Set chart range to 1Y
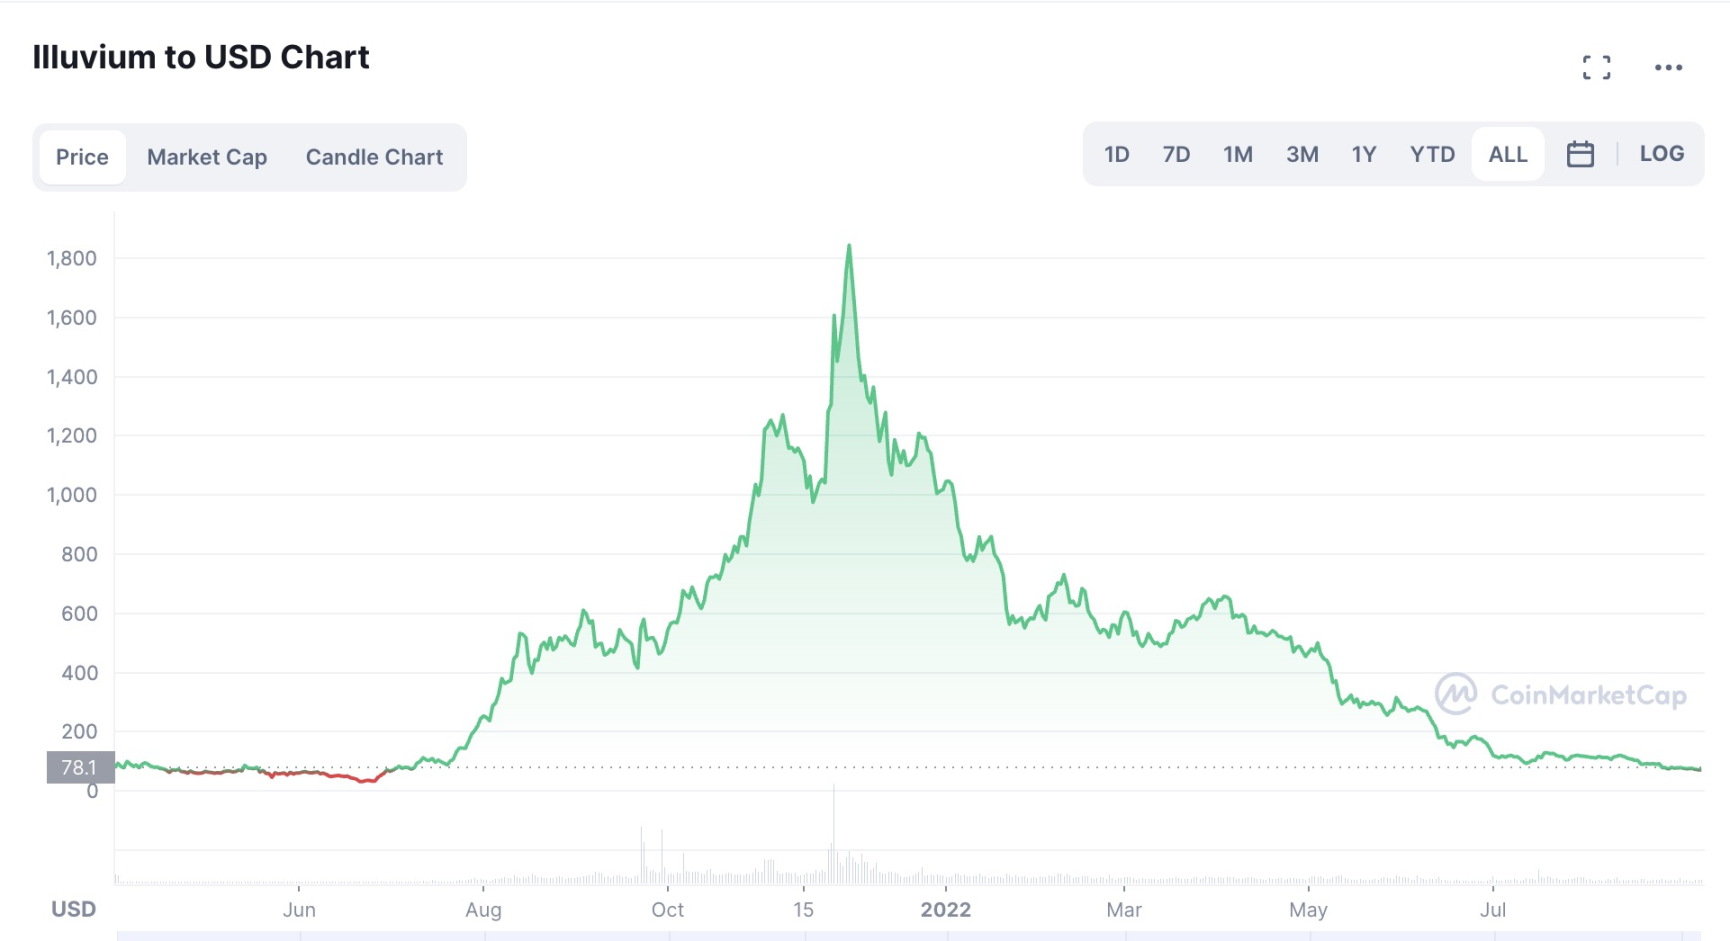1730x941 pixels. click(1364, 154)
